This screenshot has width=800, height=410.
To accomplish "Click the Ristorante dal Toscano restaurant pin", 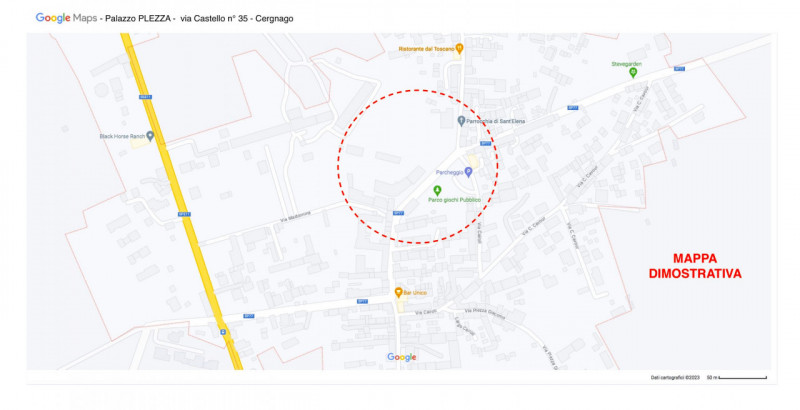I will click(459, 49).
